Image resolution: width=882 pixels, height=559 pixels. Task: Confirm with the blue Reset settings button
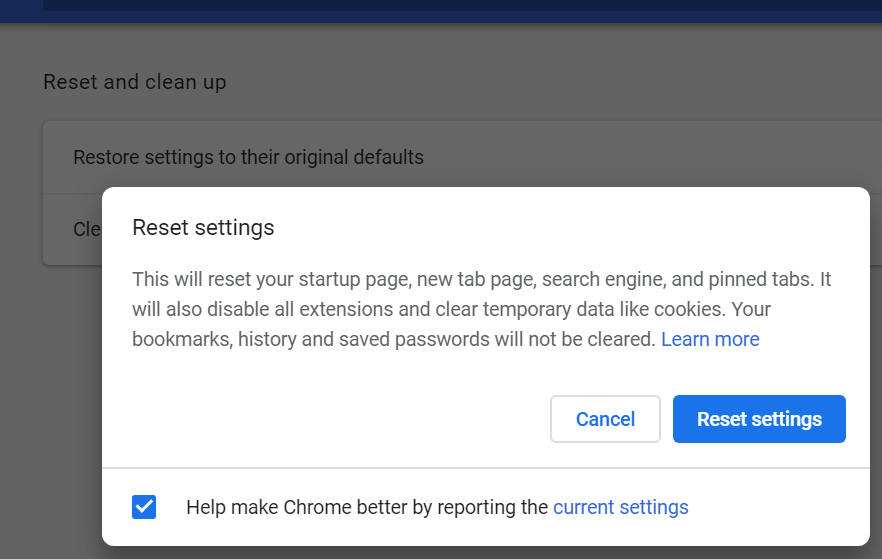[x=759, y=419]
